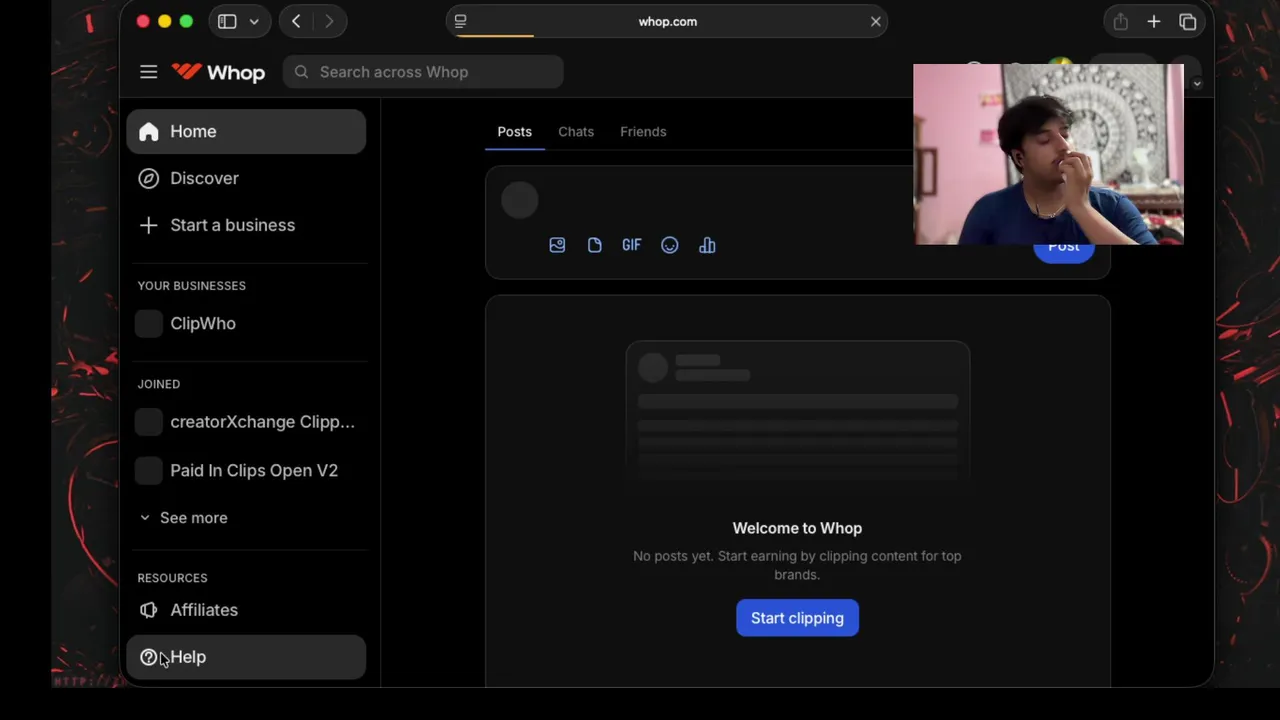Viewport: 1280px width, 720px height.
Task: Click the whop.com address bar
Action: (x=668, y=21)
